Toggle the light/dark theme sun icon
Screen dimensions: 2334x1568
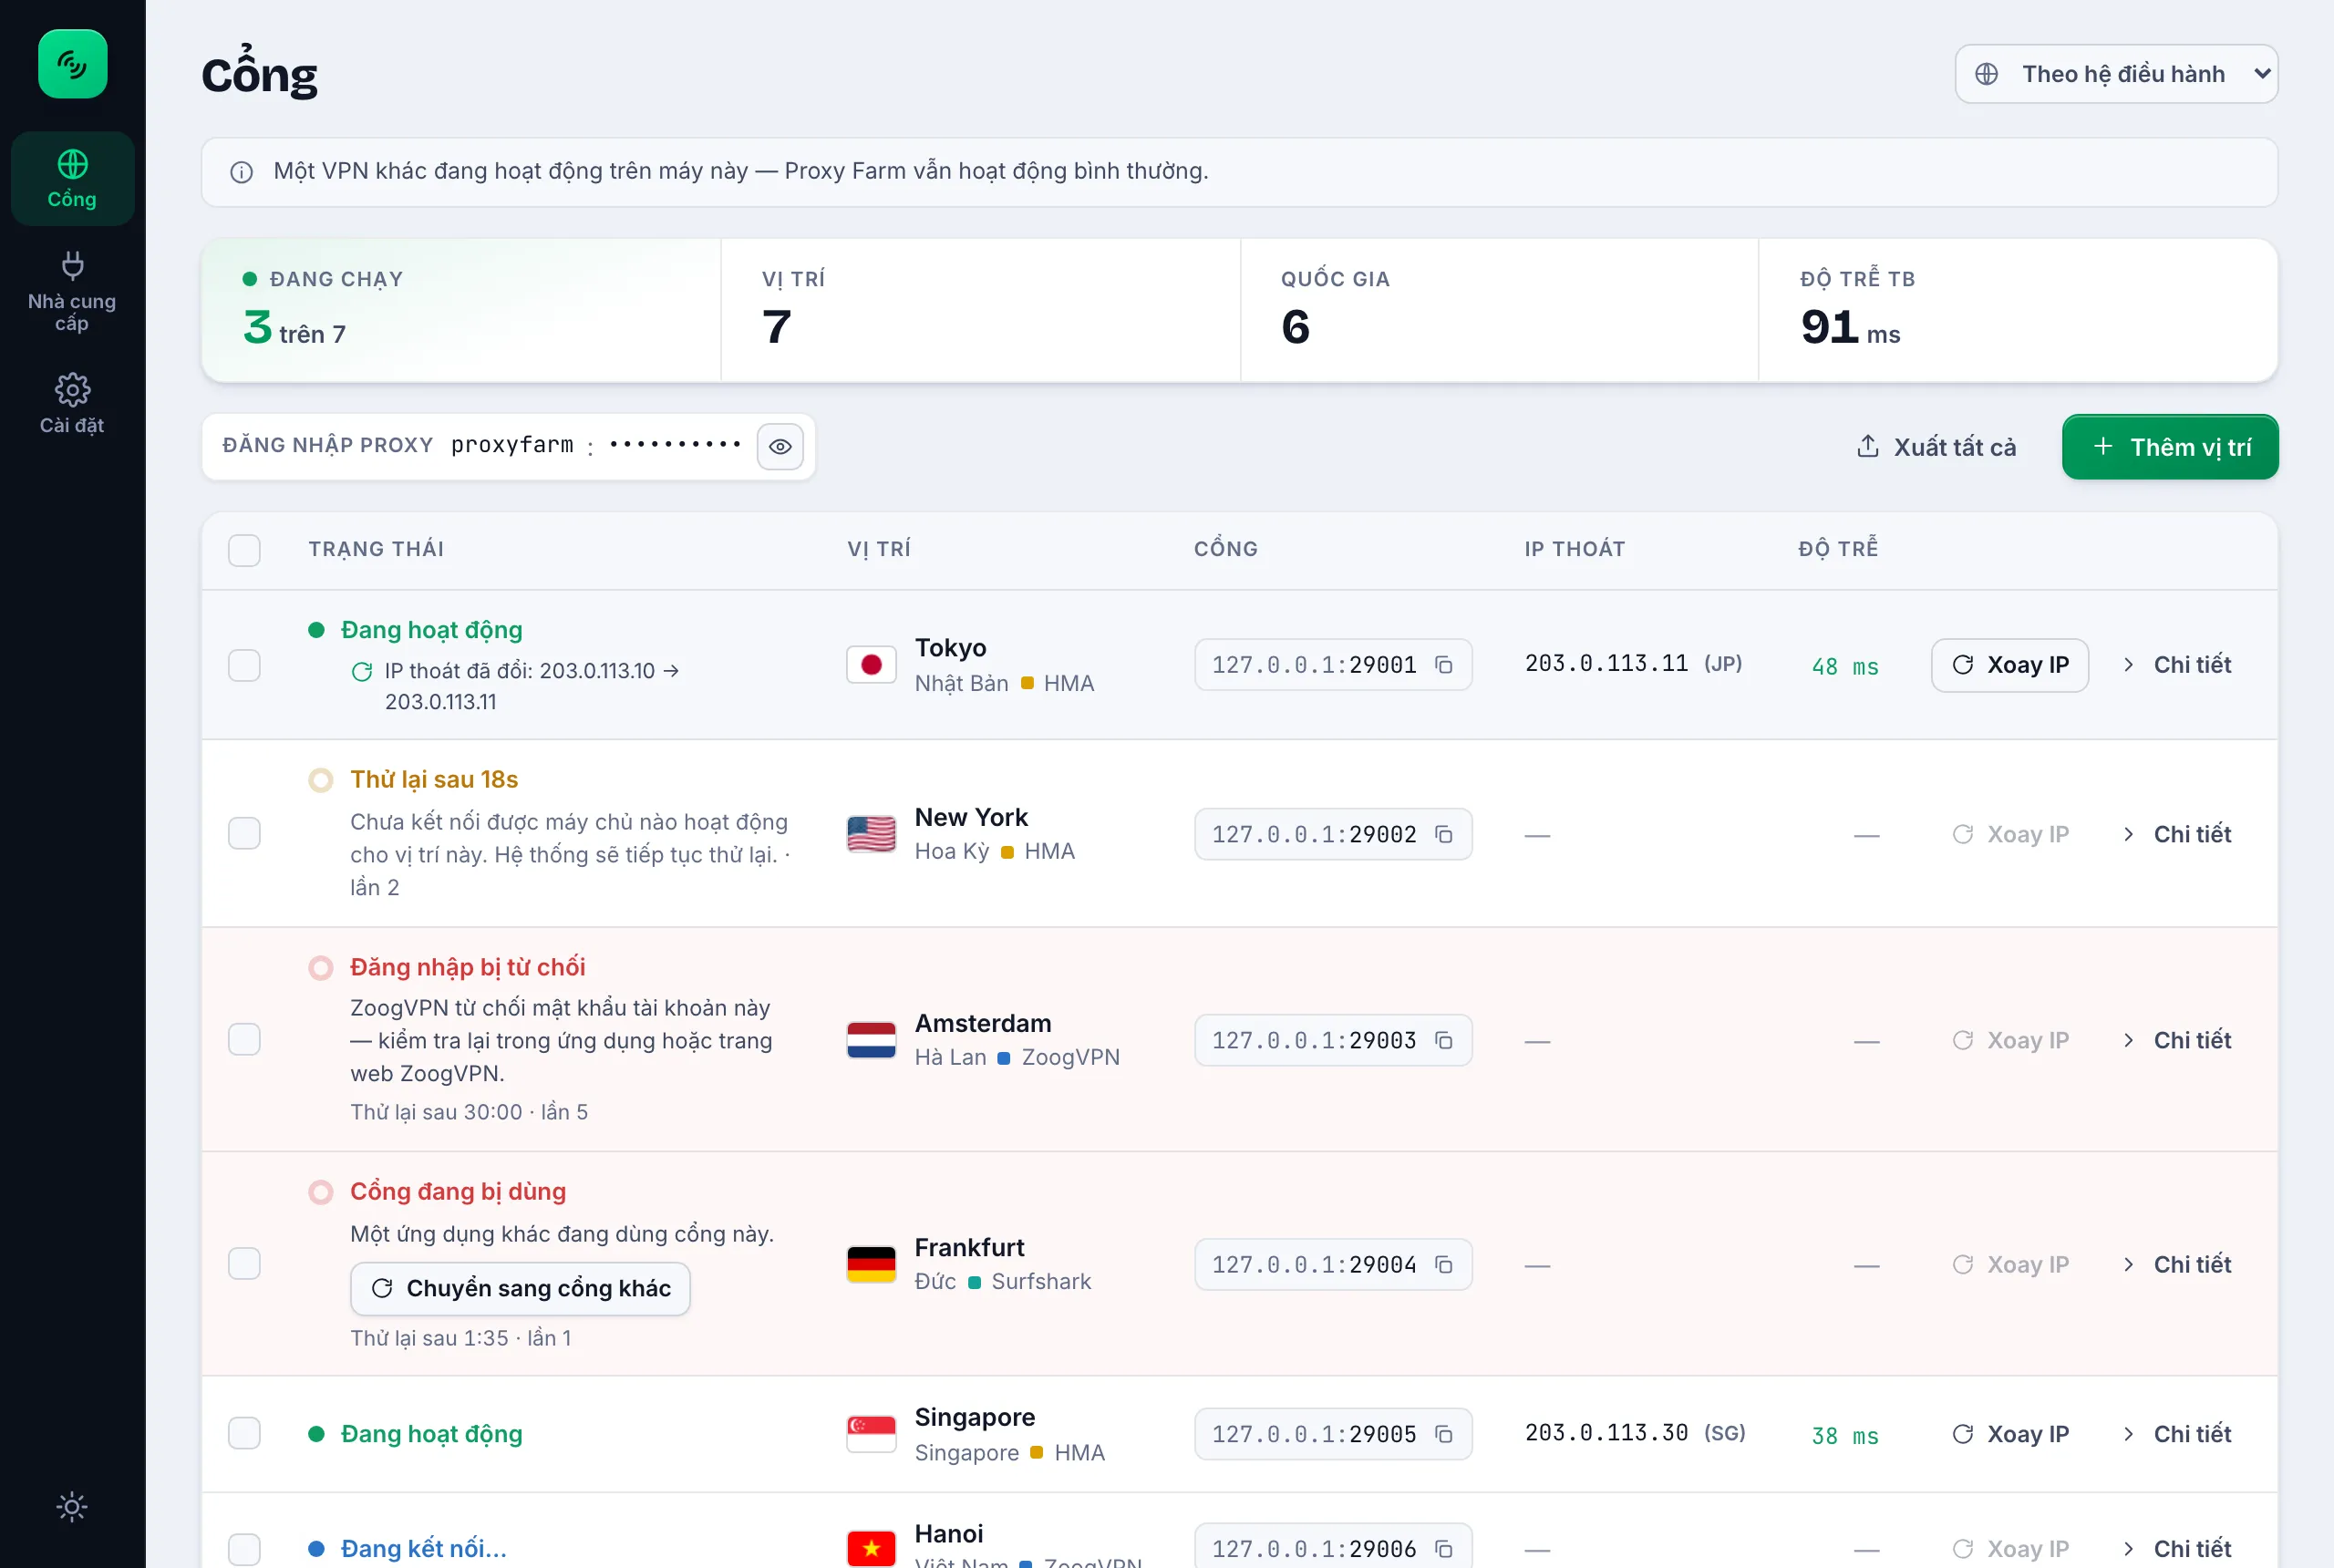pyautogui.click(x=72, y=1507)
